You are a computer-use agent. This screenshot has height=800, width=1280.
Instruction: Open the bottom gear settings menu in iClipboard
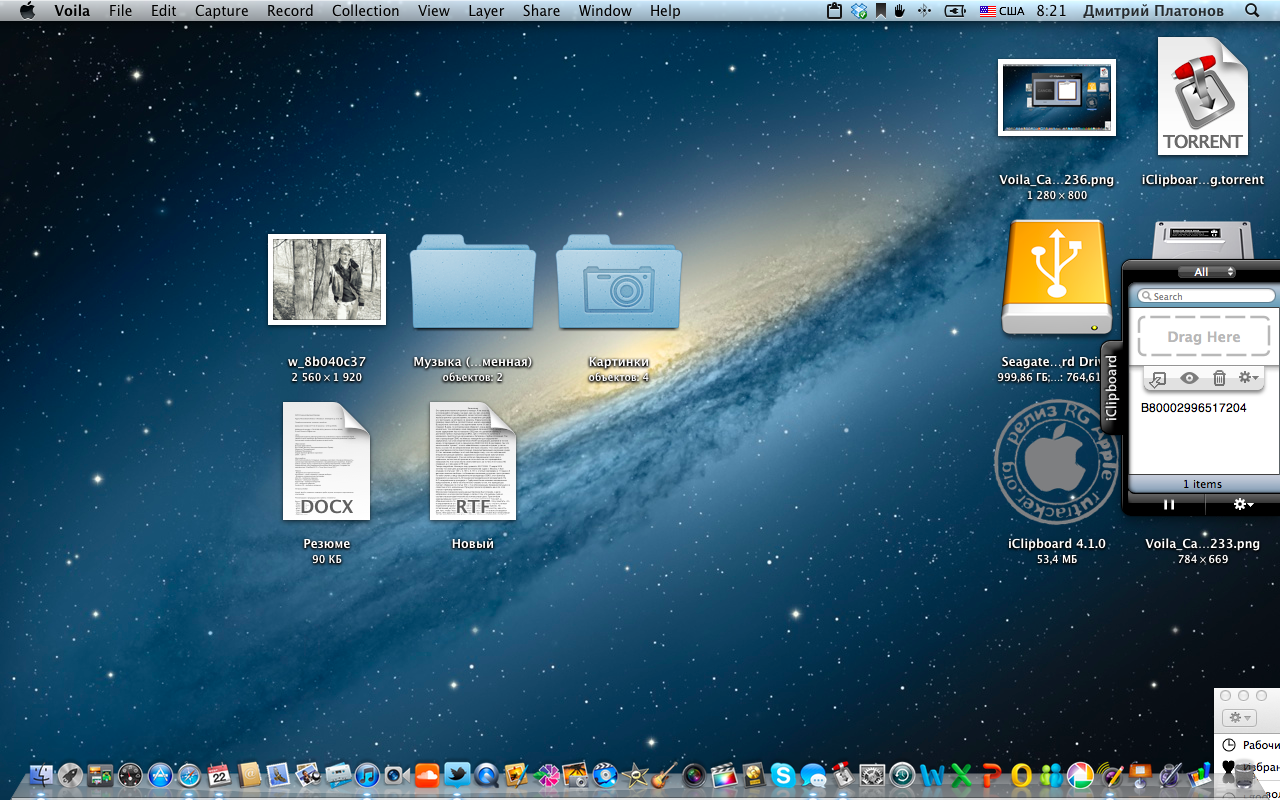point(1243,505)
